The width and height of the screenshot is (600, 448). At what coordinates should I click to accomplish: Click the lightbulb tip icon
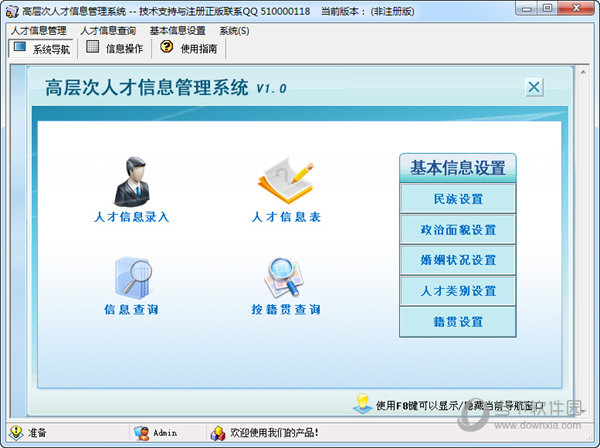(362, 404)
